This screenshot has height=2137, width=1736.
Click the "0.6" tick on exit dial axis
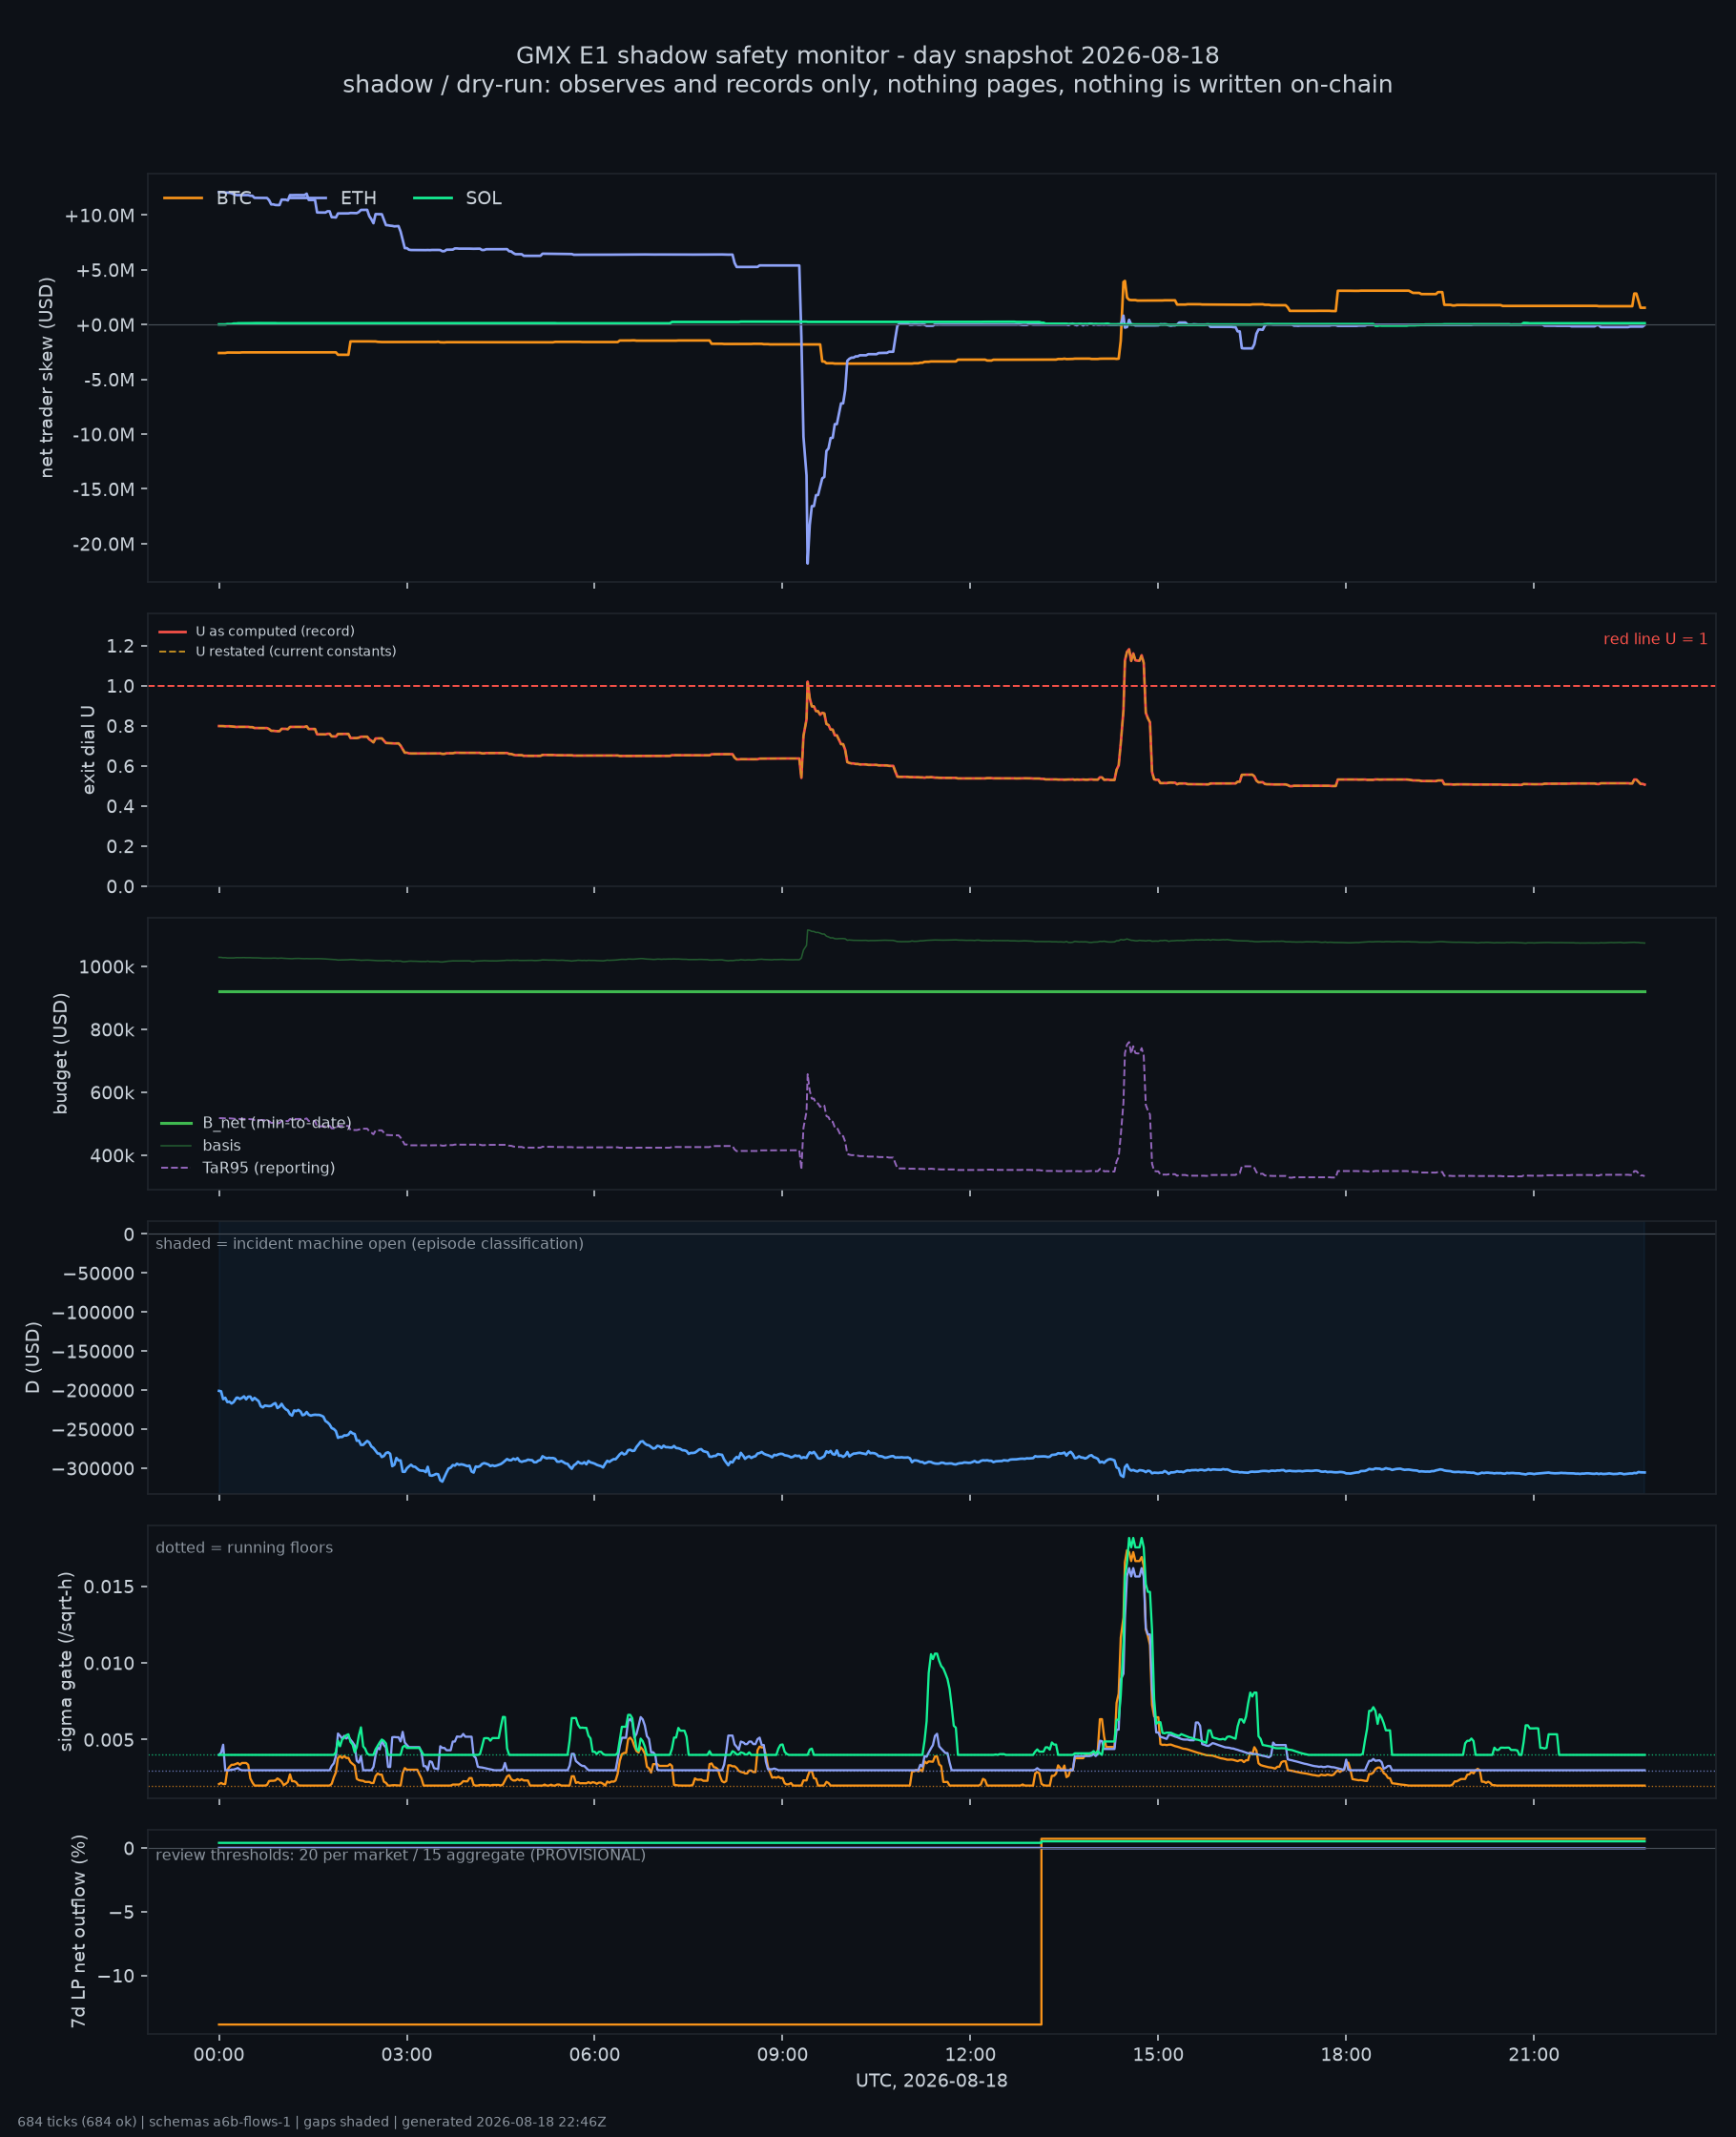[120, 767]
